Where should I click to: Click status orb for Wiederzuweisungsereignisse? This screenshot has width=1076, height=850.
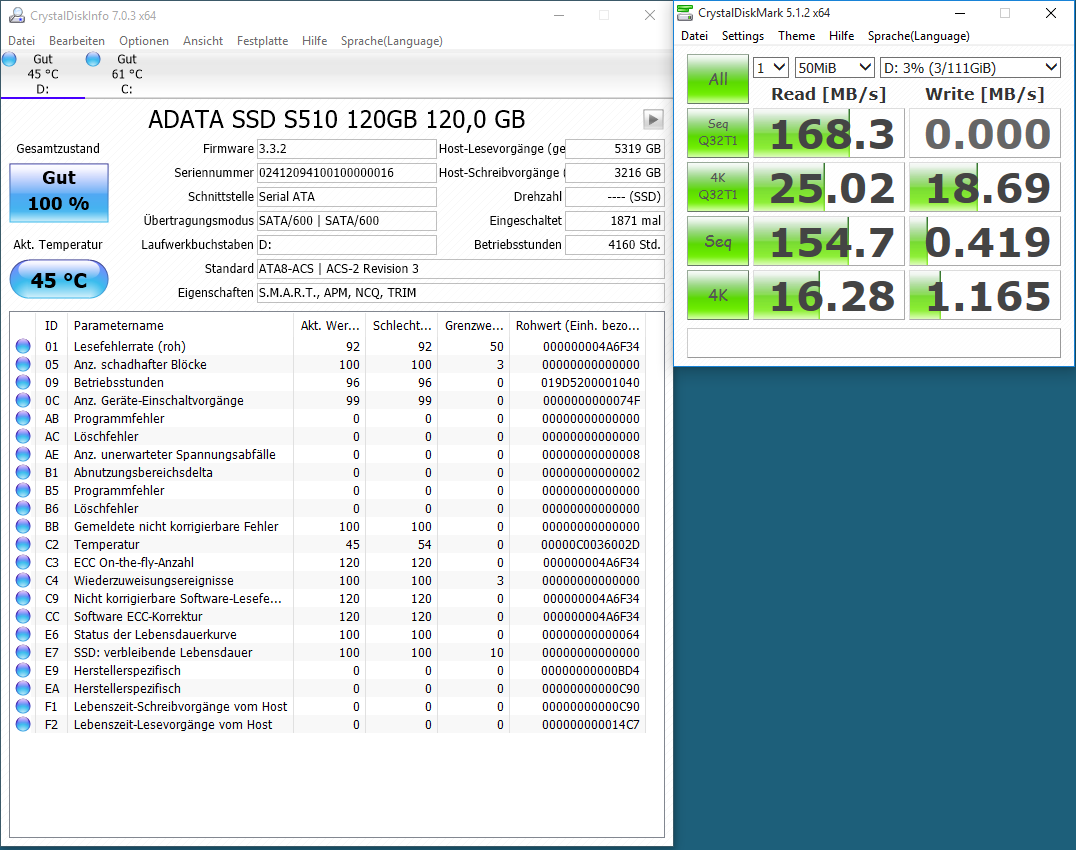(x=23, y=580)
